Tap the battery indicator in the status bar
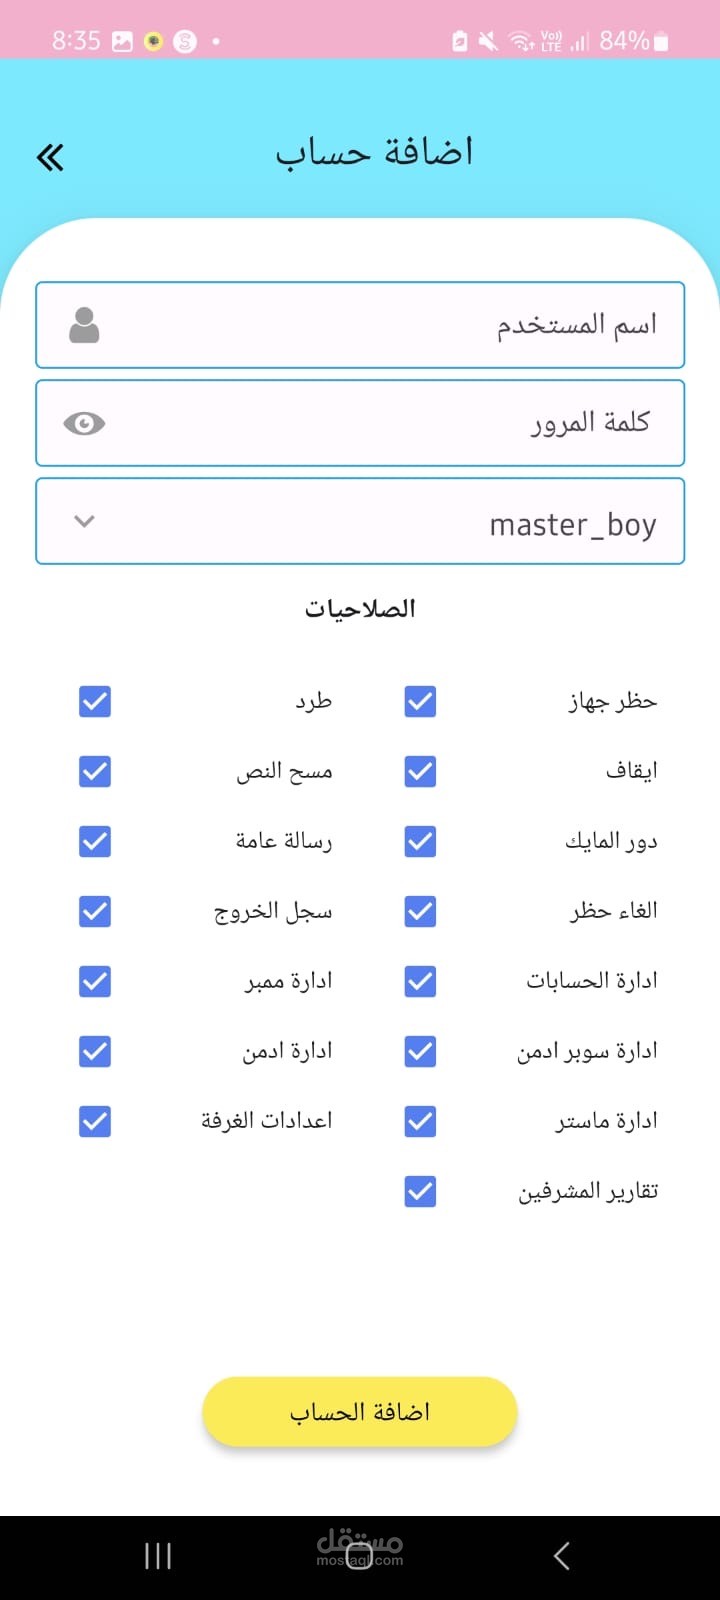Screen dimensions: 720x1600 (x=661, y=41)
